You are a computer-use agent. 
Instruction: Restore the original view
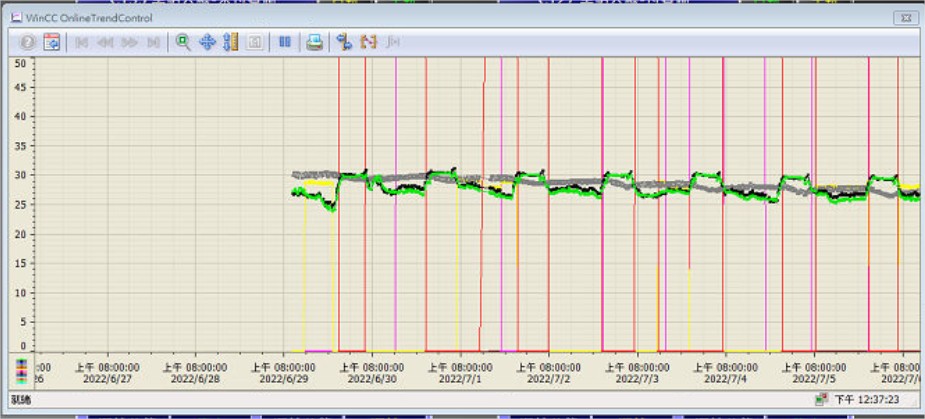[x=255, y=42]
